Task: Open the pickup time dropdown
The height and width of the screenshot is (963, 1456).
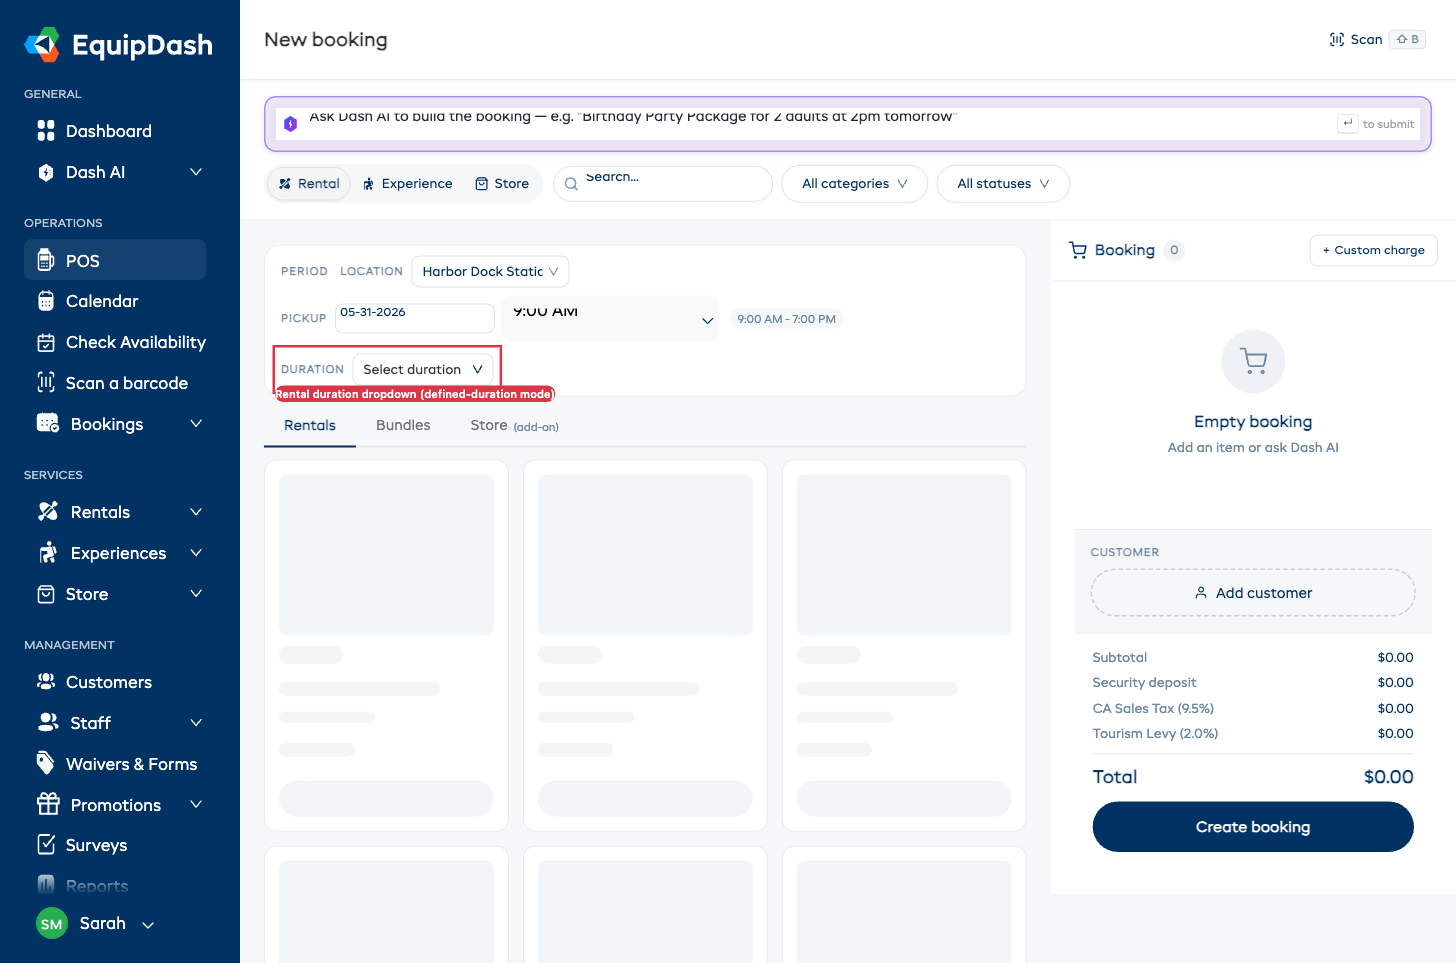Action: [611, 319]
